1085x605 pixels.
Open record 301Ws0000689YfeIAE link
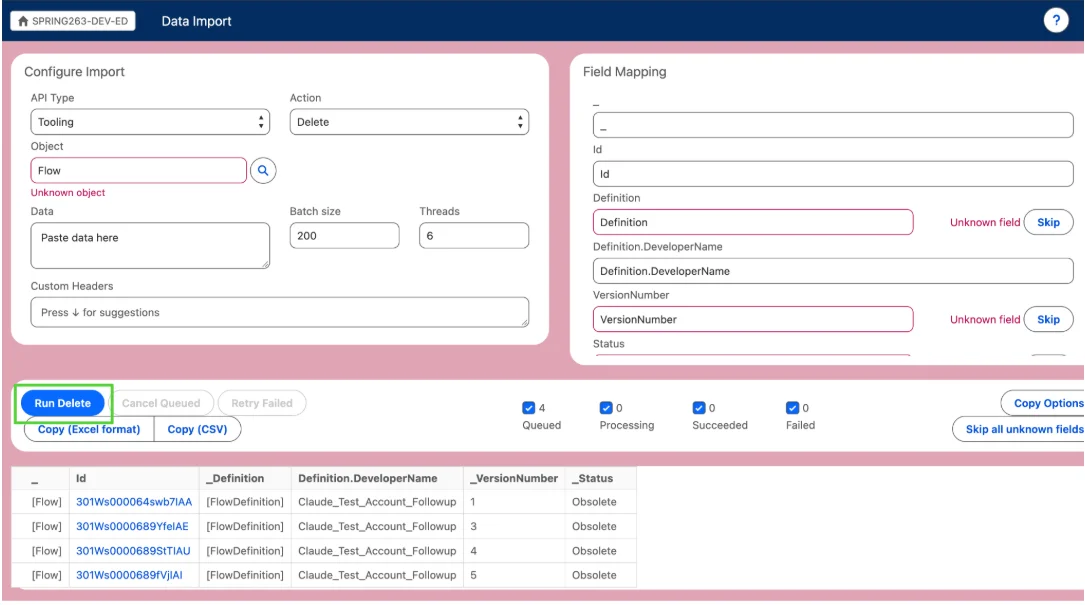tap(132, 526)
